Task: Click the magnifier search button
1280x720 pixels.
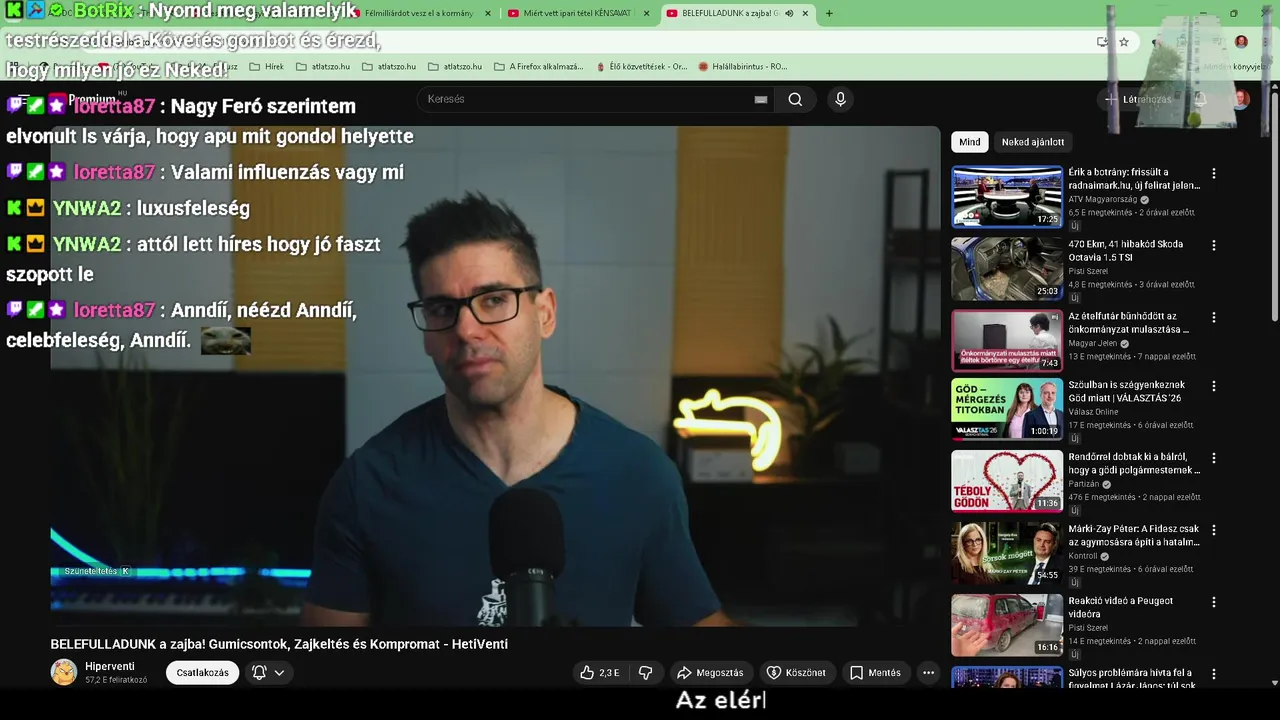Action: [x=795, y=99]
